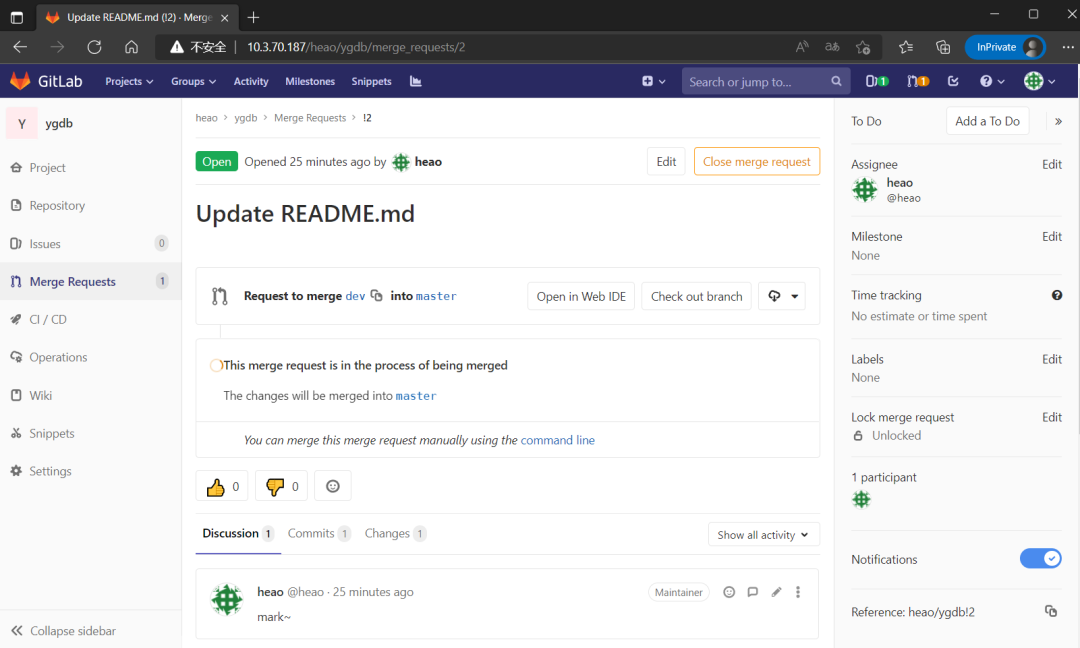This screenshot has height=648, width=1080.
Task: Click the Close merge request button
Action: pyautogui.click(x=756, y=162)
